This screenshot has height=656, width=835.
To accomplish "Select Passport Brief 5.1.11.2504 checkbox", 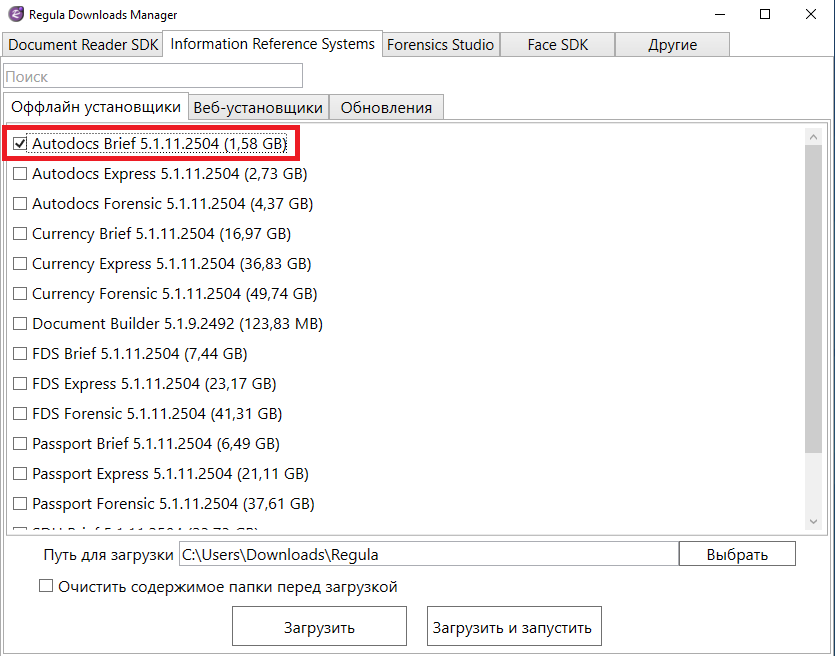I will (x=20, y=444).
